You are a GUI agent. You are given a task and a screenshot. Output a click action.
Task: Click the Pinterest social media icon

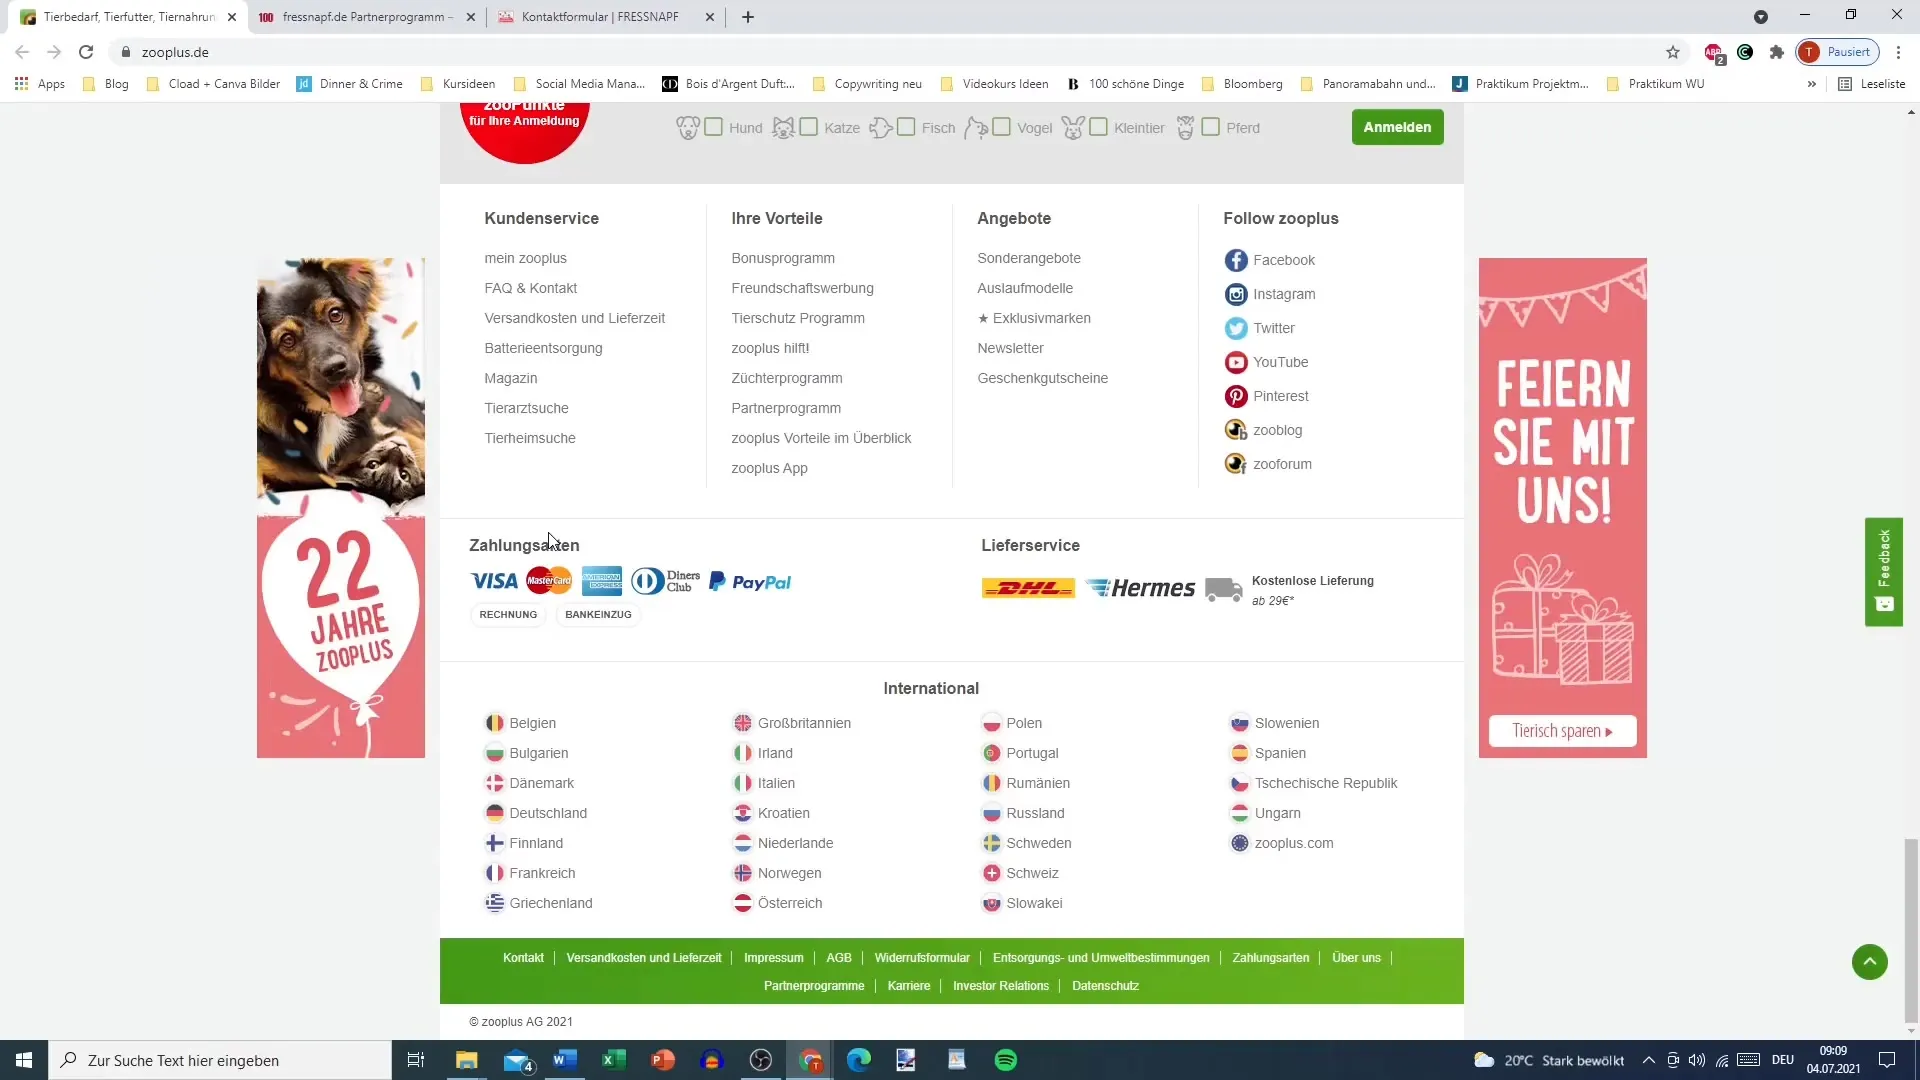click(x=1236, y=396)
